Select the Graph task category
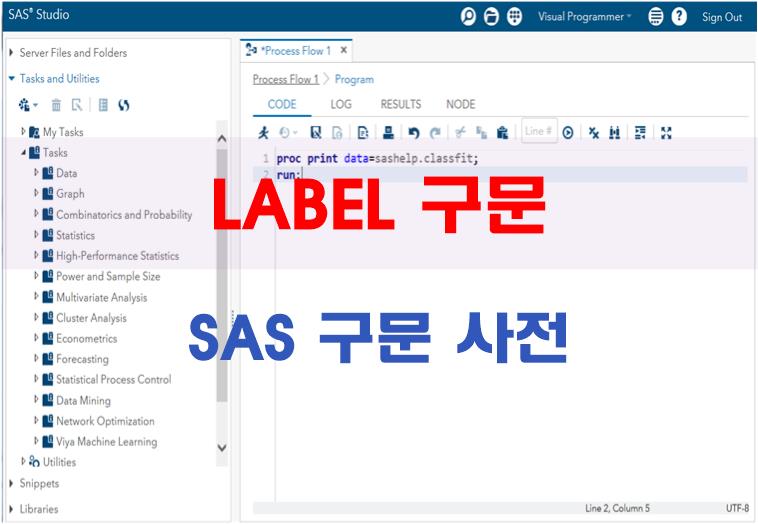The image size is (758, 524). tap(70, 194)
